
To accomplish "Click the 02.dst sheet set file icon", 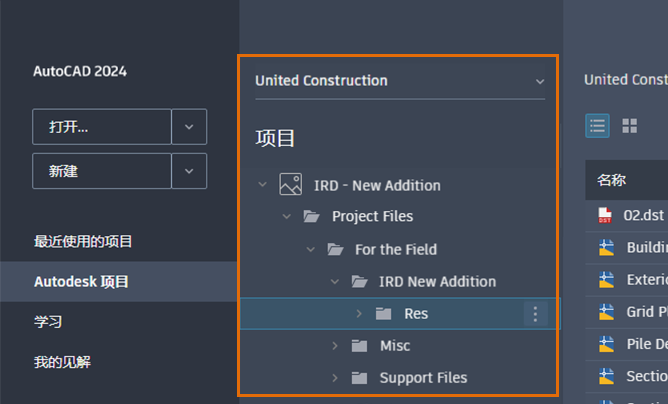I will 605,215.
